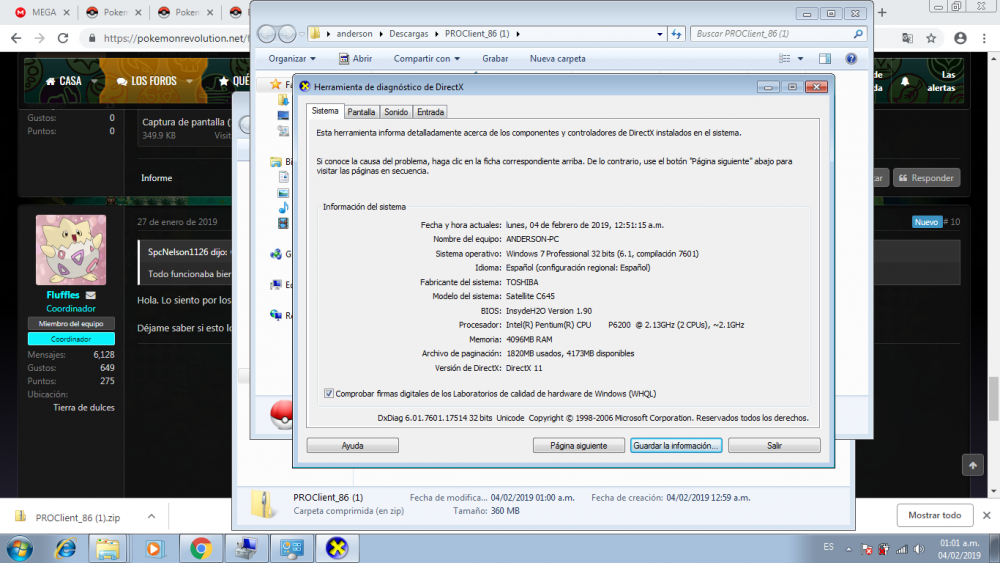Click the Salir button
Screen dimensions: 1000x563
pos(774,445)
